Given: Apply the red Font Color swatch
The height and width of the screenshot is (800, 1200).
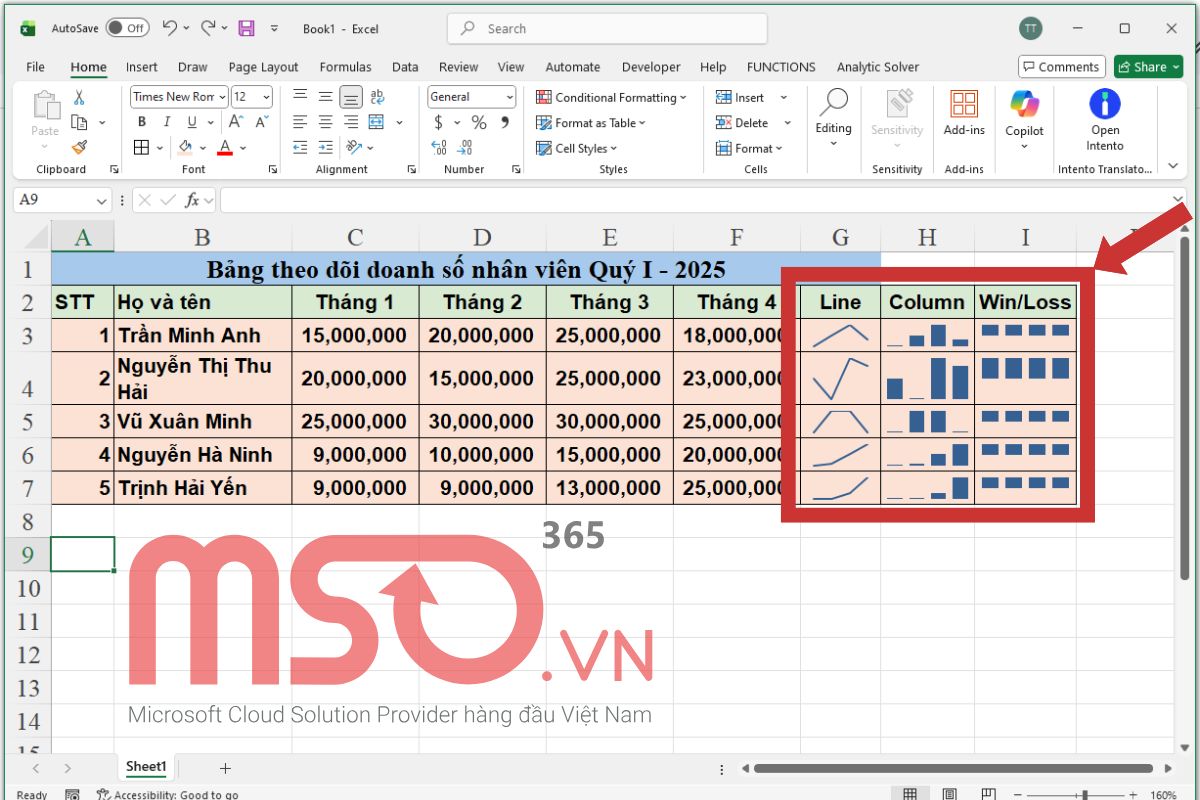Looking at the screenshot, I should 225,147.
